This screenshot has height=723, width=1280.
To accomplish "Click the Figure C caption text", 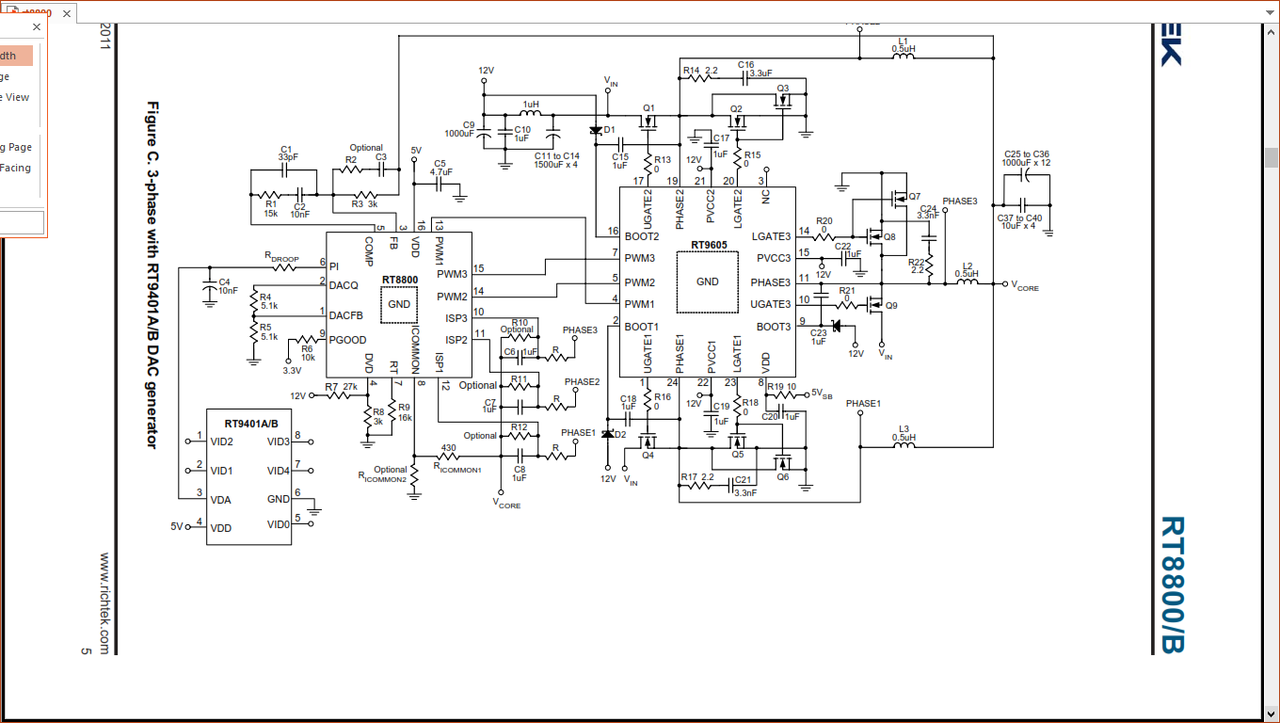I will tap(153, 273).
